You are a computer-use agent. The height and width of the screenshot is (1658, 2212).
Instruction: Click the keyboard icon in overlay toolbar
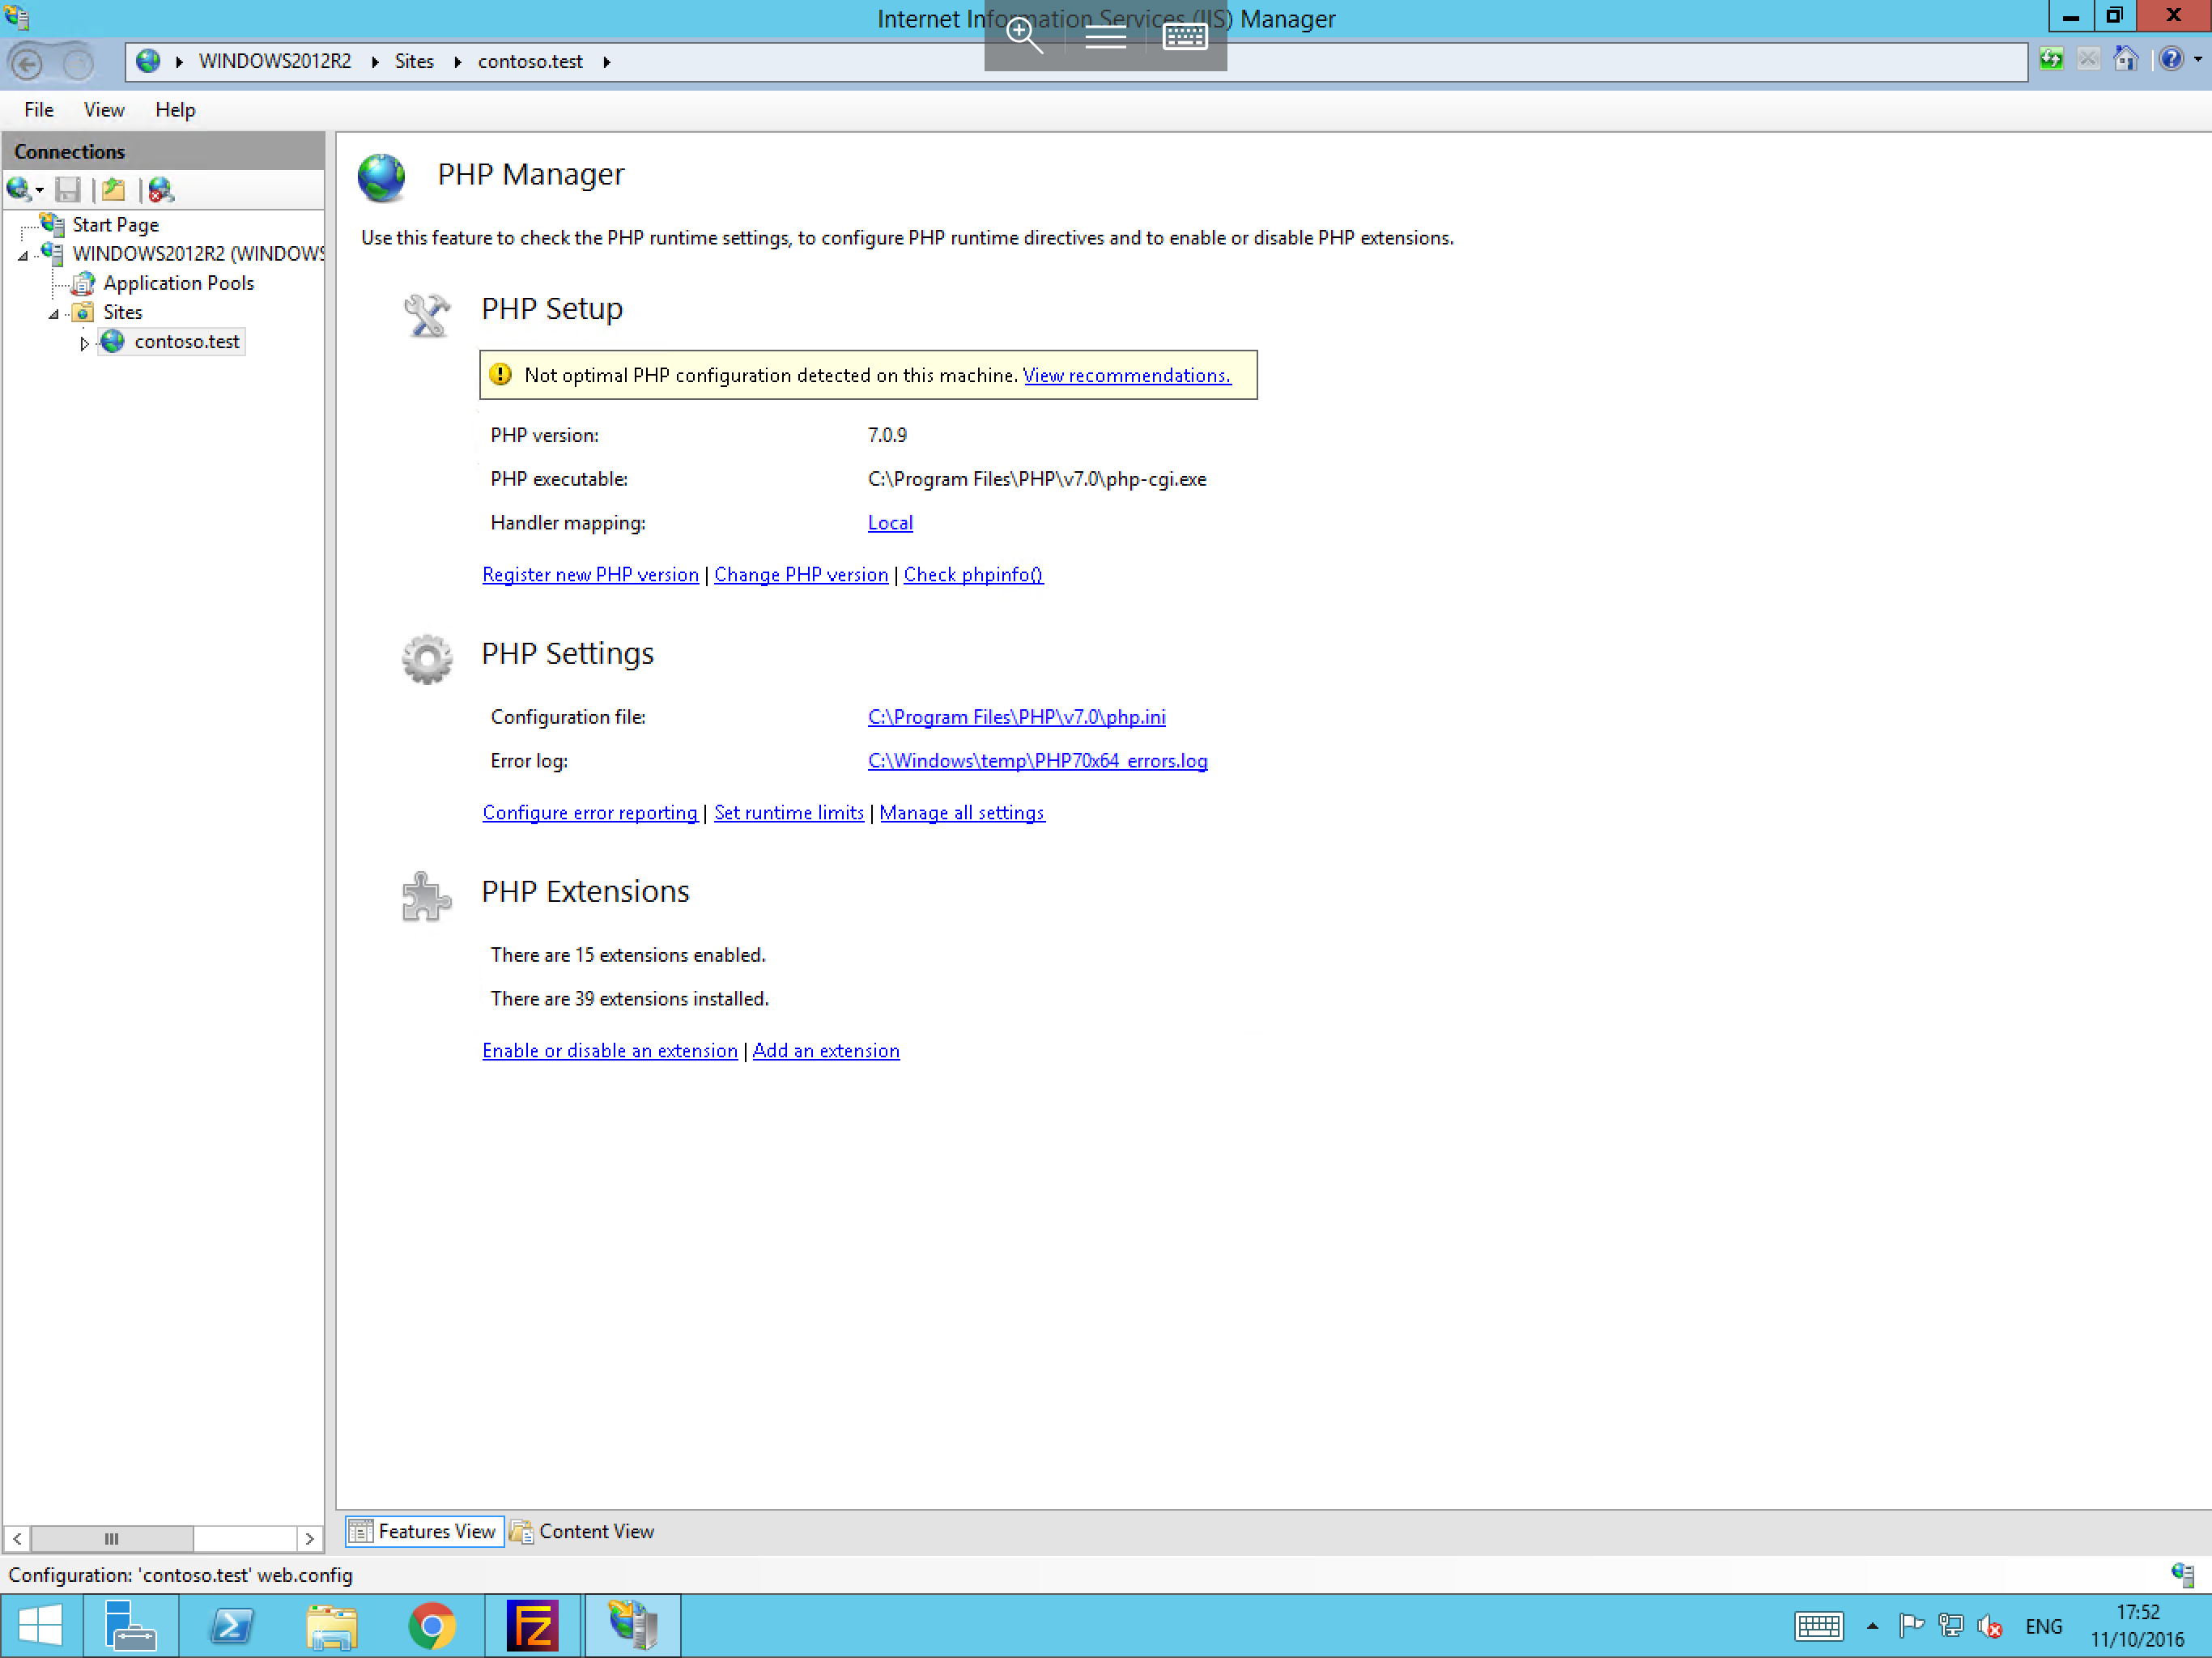pos(1185,37)
